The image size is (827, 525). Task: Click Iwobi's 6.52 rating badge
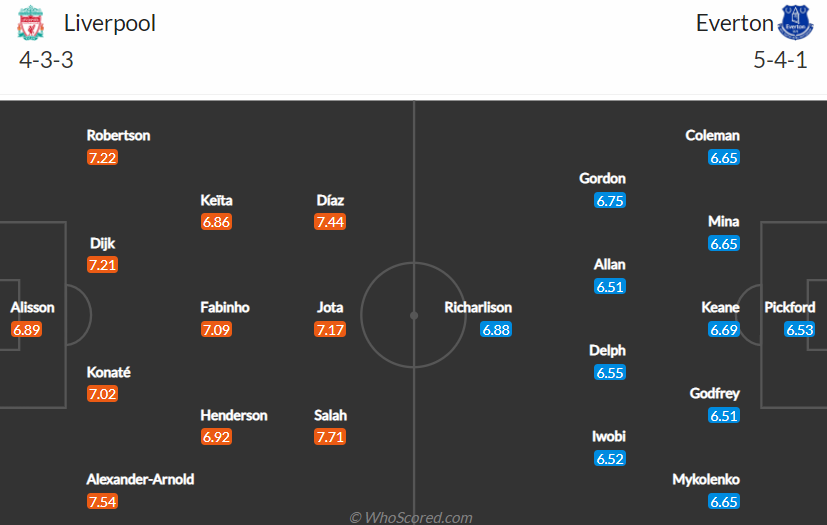(610, 459)
